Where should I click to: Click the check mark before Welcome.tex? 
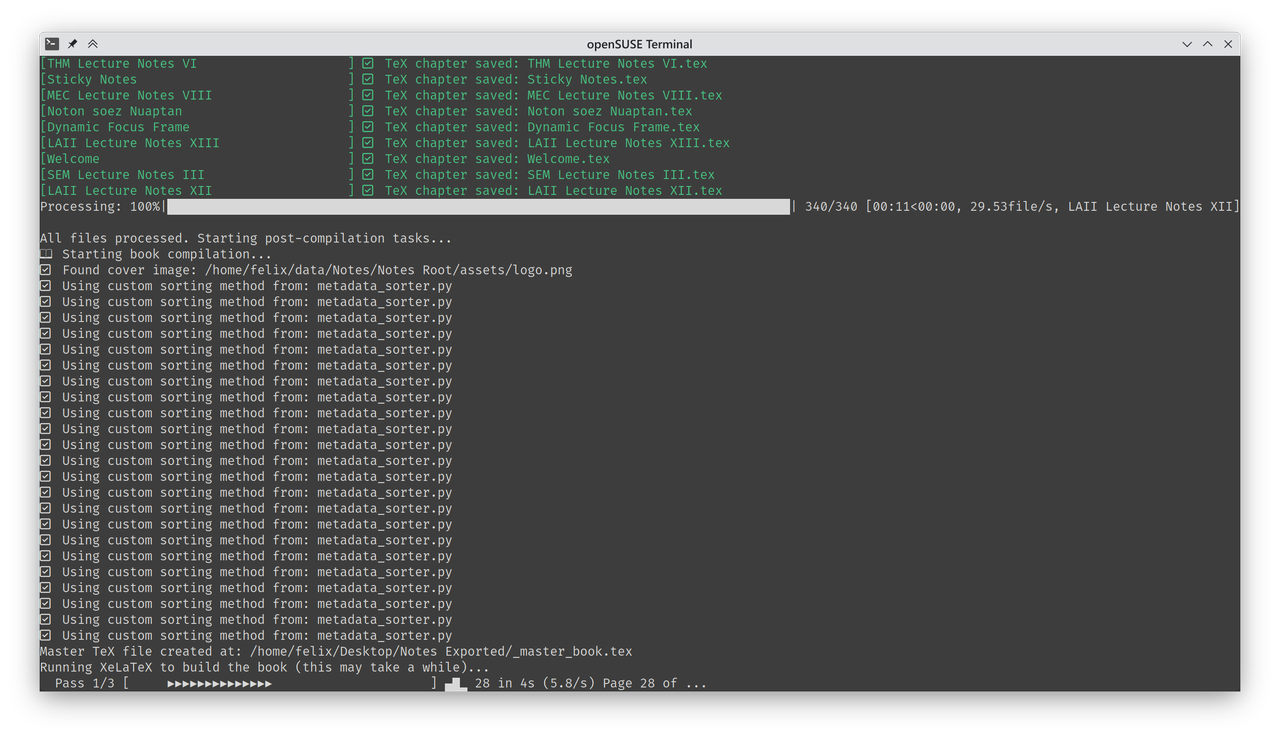click(x=368, y=159)
